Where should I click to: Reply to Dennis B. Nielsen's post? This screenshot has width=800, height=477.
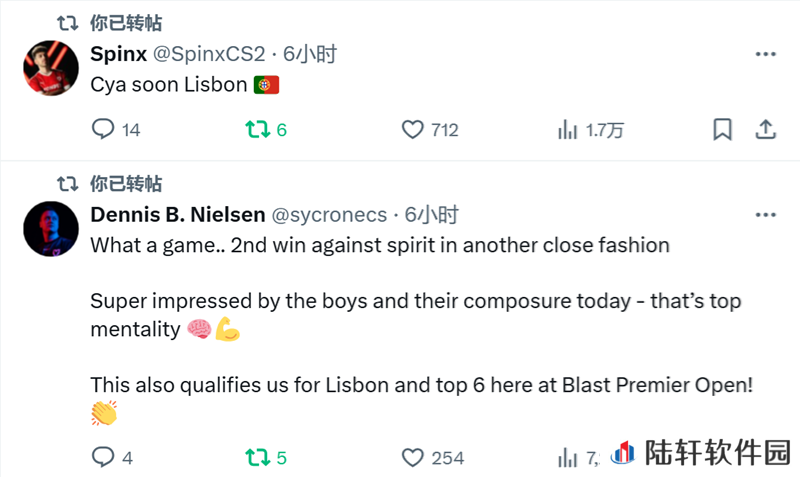coord(103,458)
